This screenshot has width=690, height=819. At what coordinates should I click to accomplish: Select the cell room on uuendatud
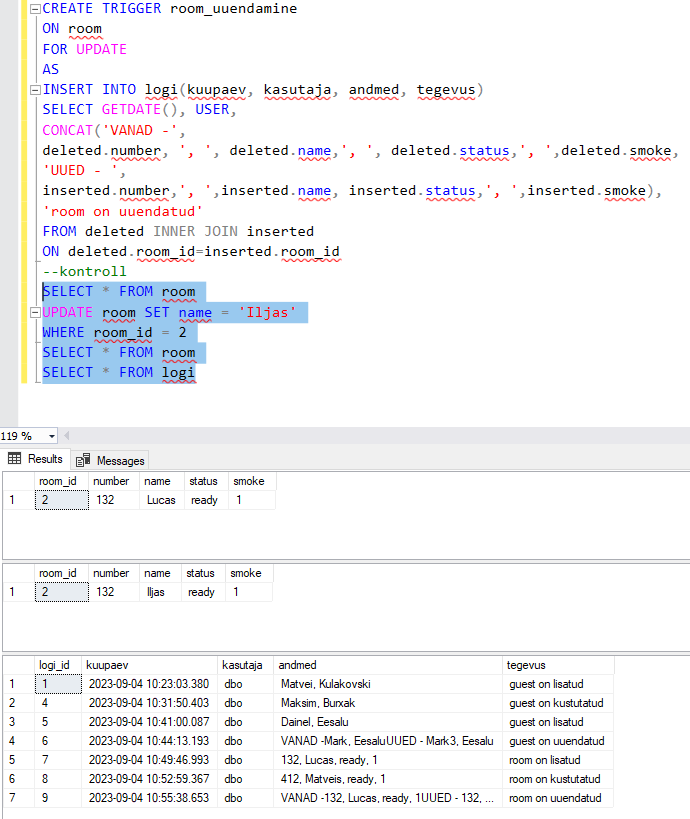558,798
